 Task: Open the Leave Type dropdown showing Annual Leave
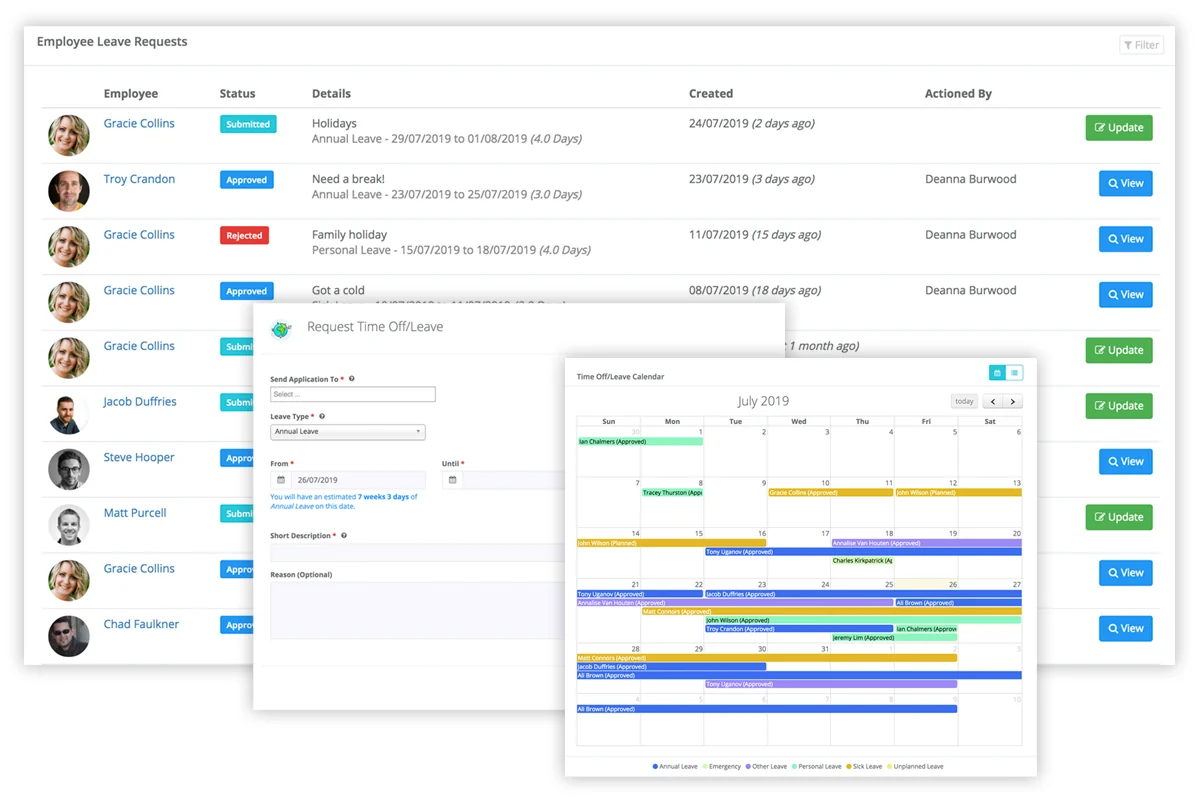348,432
